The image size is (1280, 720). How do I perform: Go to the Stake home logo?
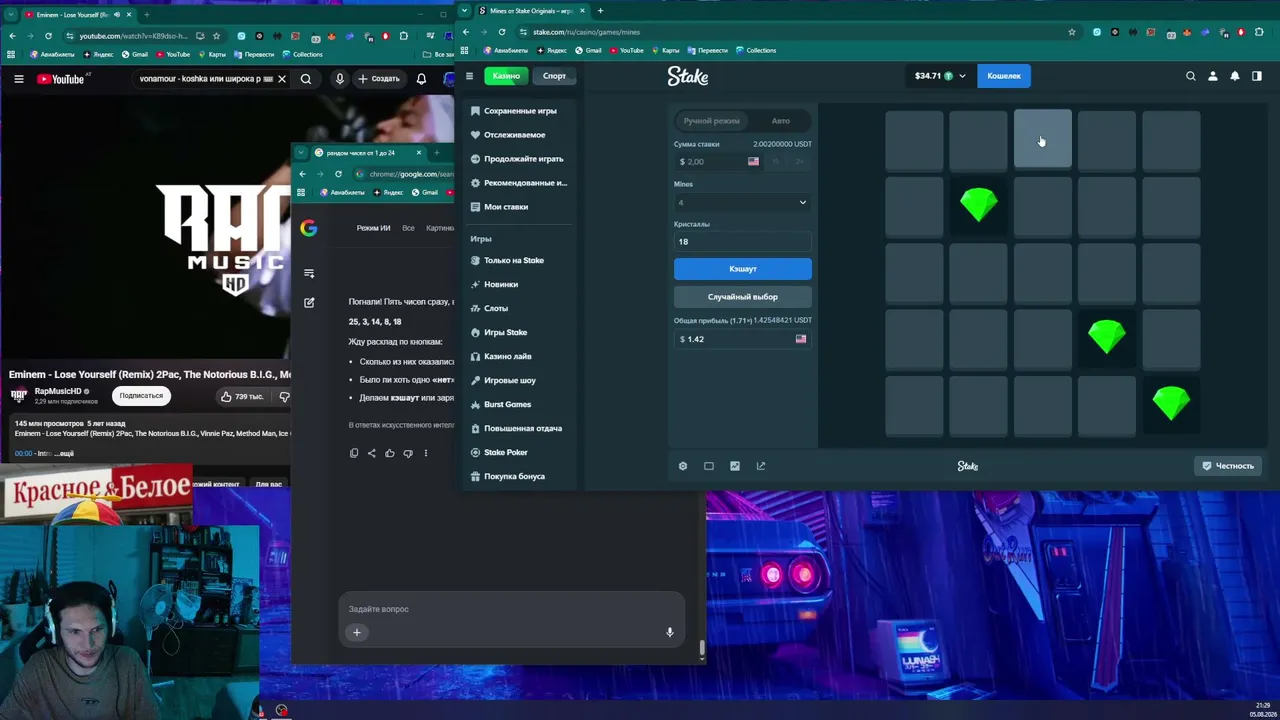[688, 76]
